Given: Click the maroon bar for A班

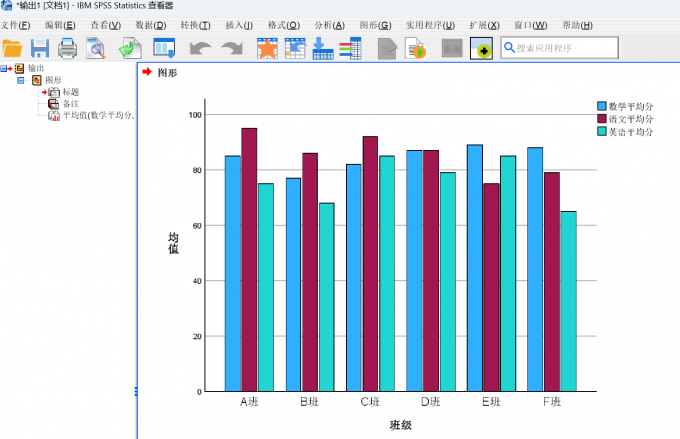Looking at the screenshot, I should click(249, 259).
